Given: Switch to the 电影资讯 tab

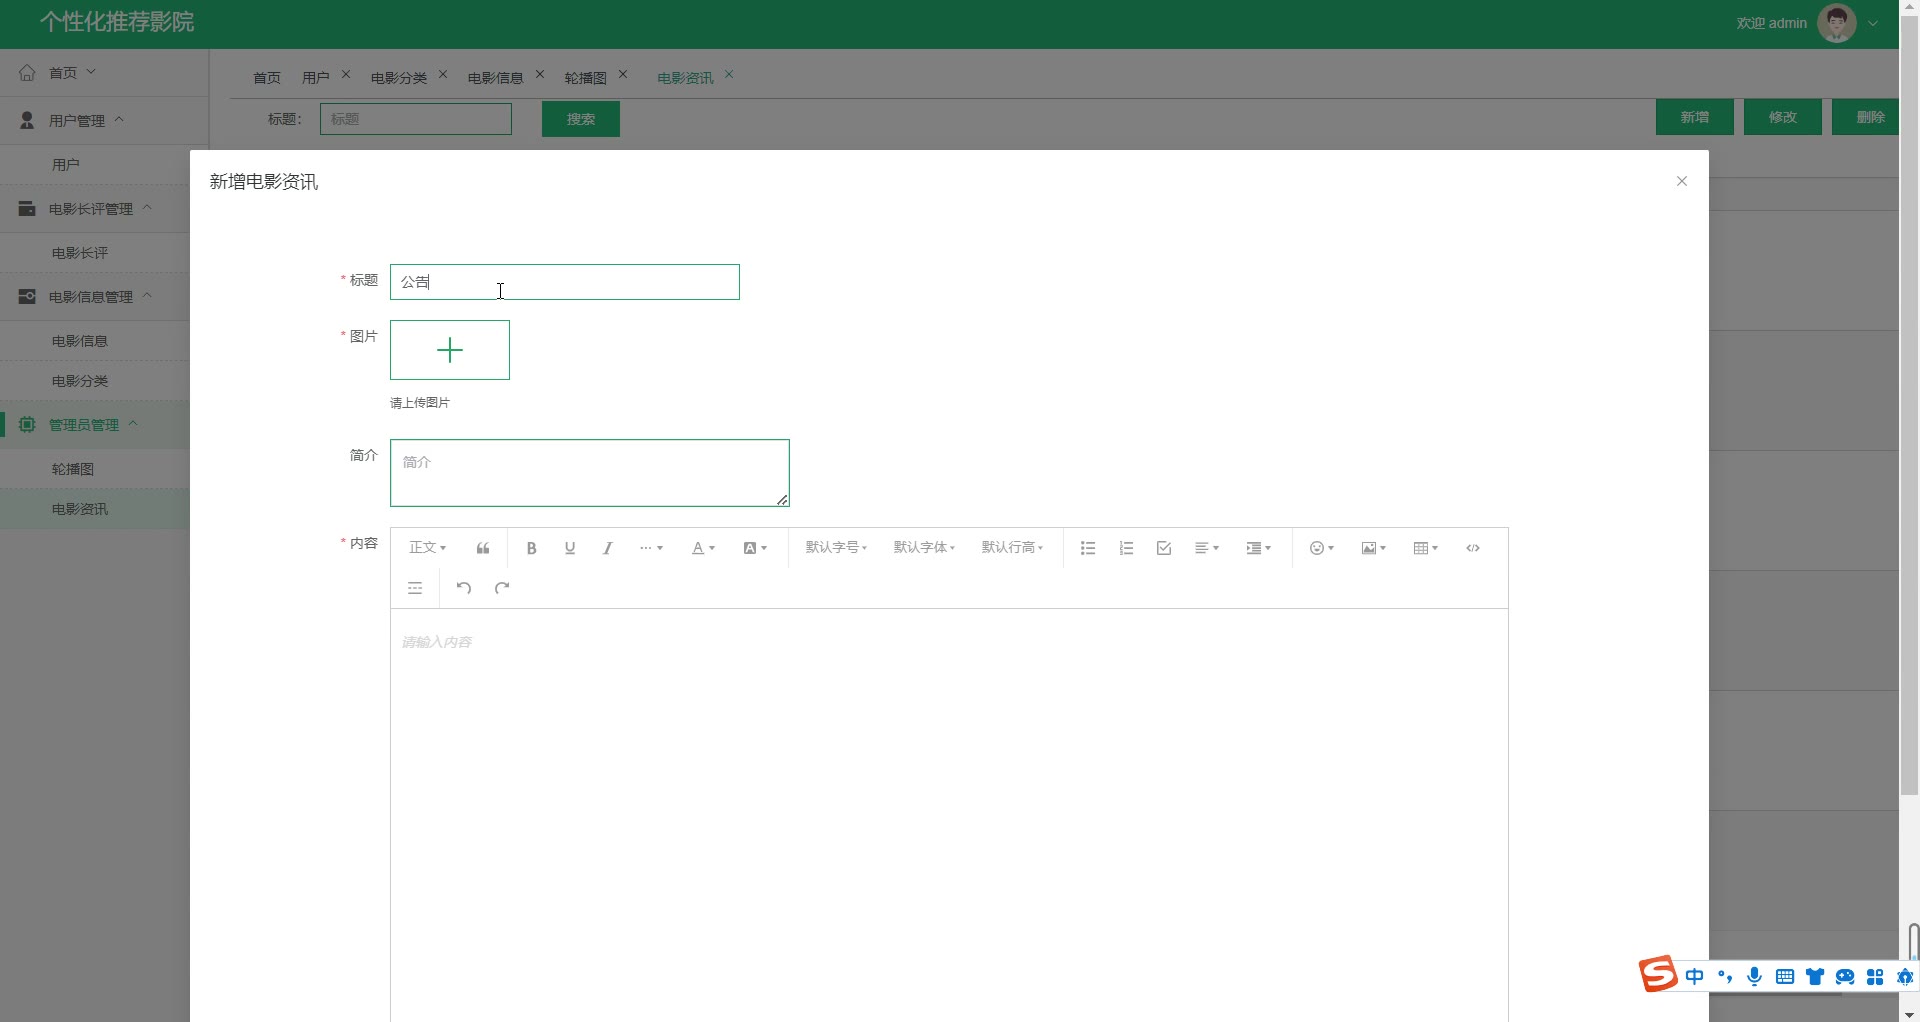Looking at the screenshot, I should 686,77.
